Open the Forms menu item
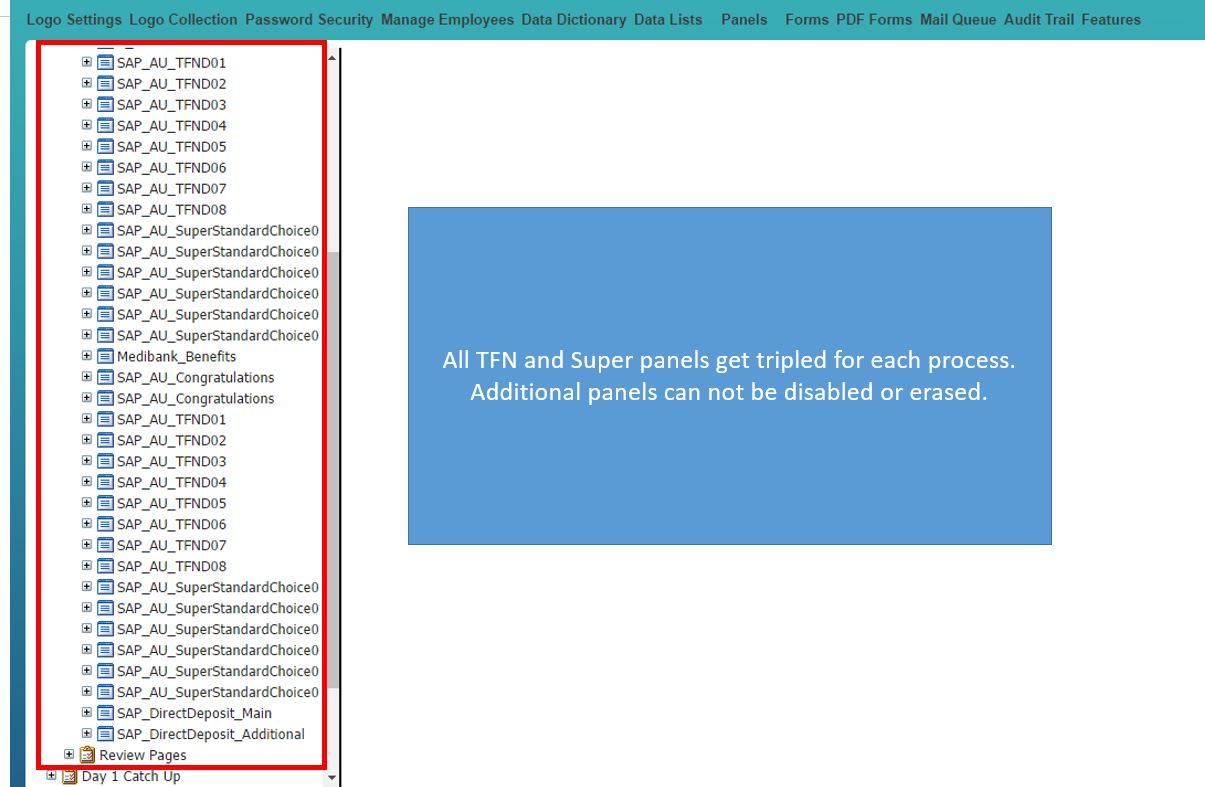The height and width of the screenshot is (787, 1205). coord(807,19)
